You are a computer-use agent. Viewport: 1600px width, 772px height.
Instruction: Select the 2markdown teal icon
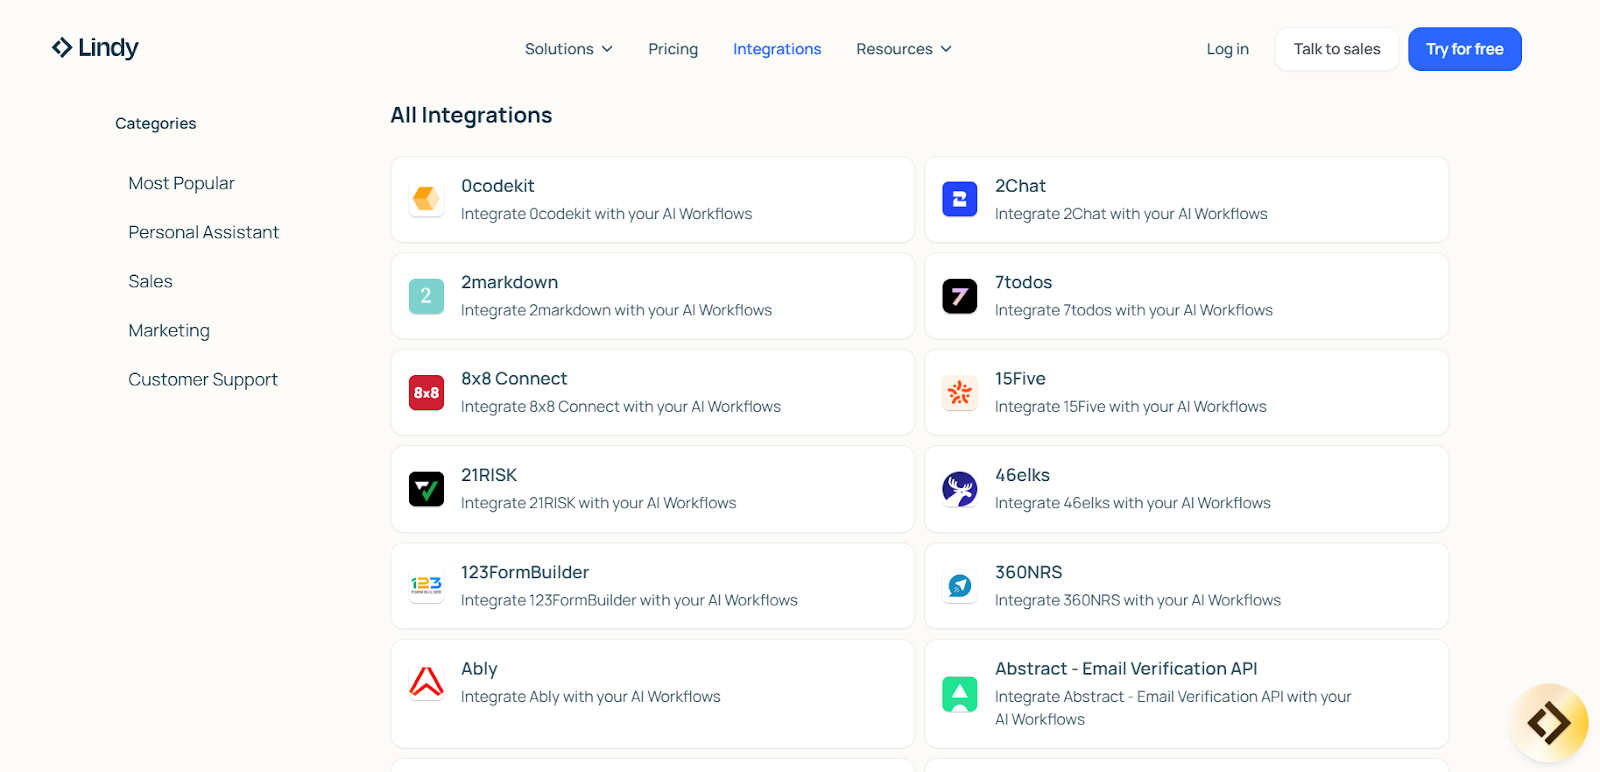426,296
